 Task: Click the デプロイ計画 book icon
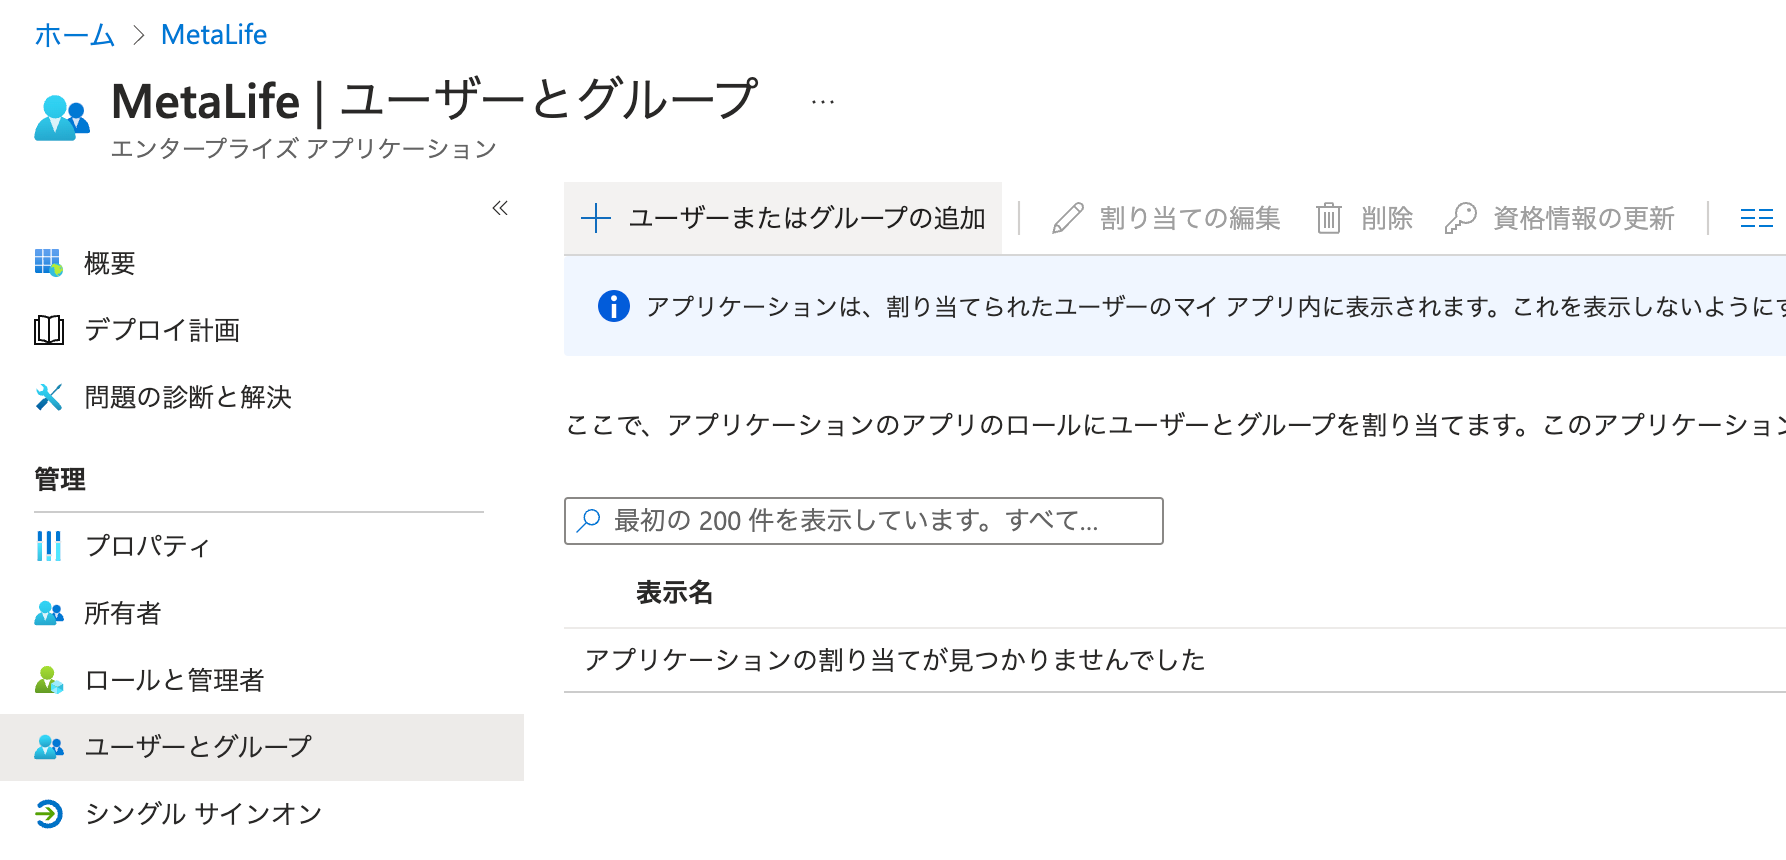coord(49,330)
